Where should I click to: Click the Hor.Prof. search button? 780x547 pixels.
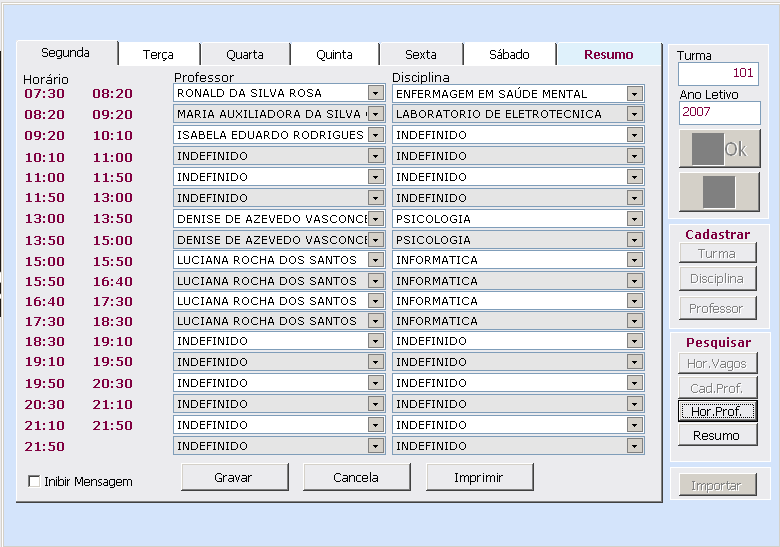click(716, 411)
